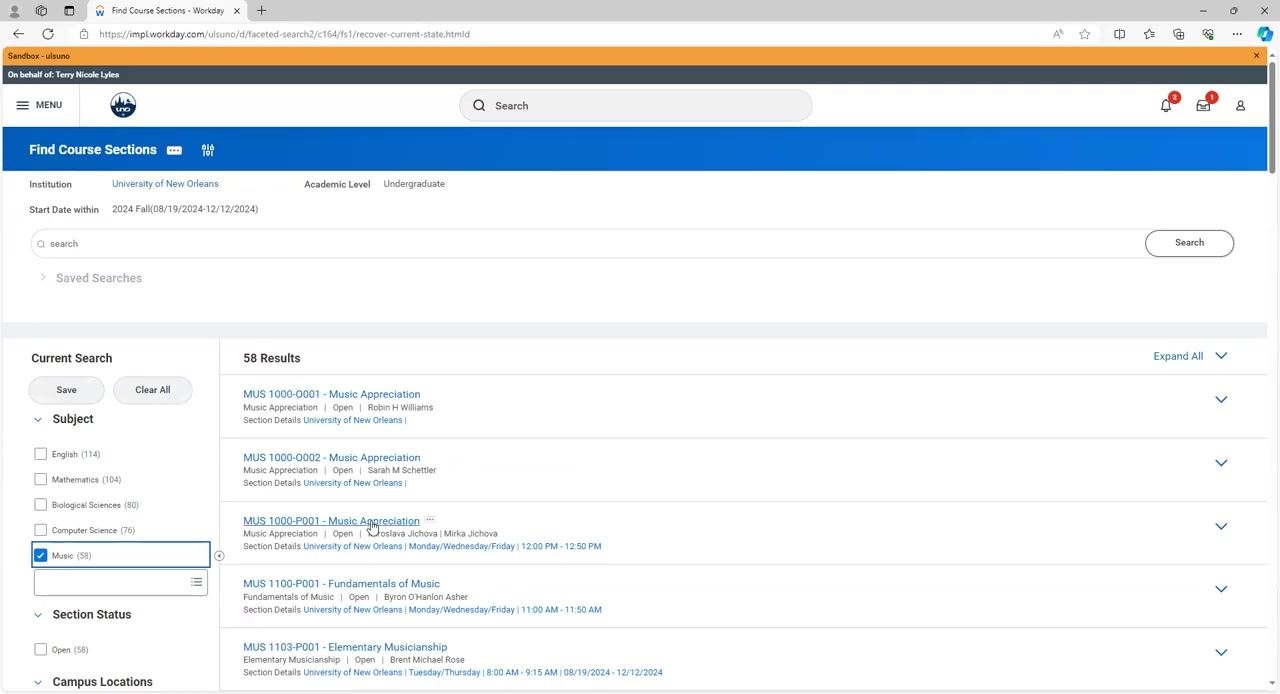This screenshot has width=1280, height=694.
Task: Open the main MENU hamburger icon
Action: [22, 105]
